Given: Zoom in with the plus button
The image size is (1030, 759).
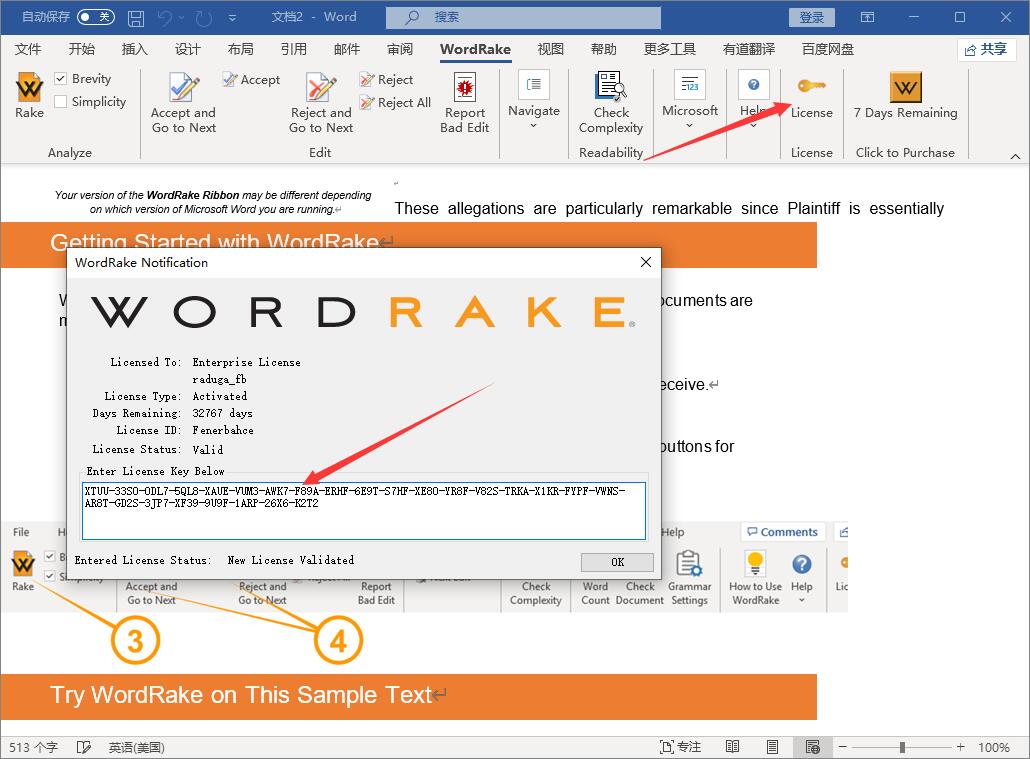Looking at the screenshot, I should tap(960, 747).
